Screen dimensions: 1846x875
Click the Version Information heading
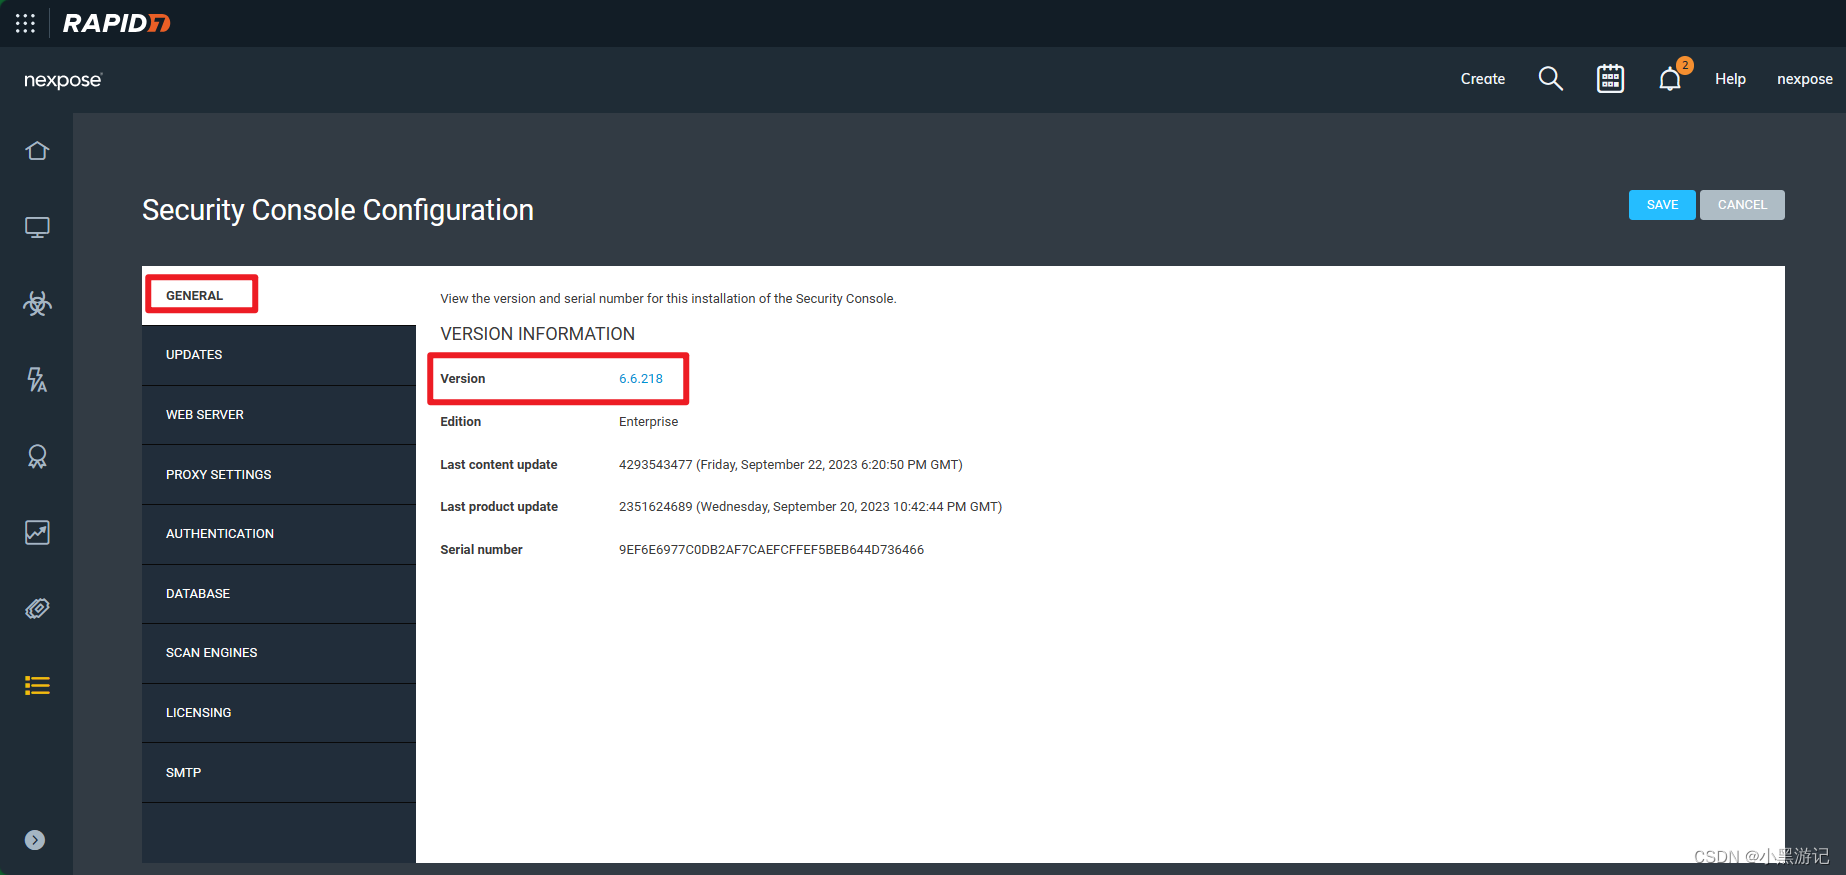click(537, 334)
